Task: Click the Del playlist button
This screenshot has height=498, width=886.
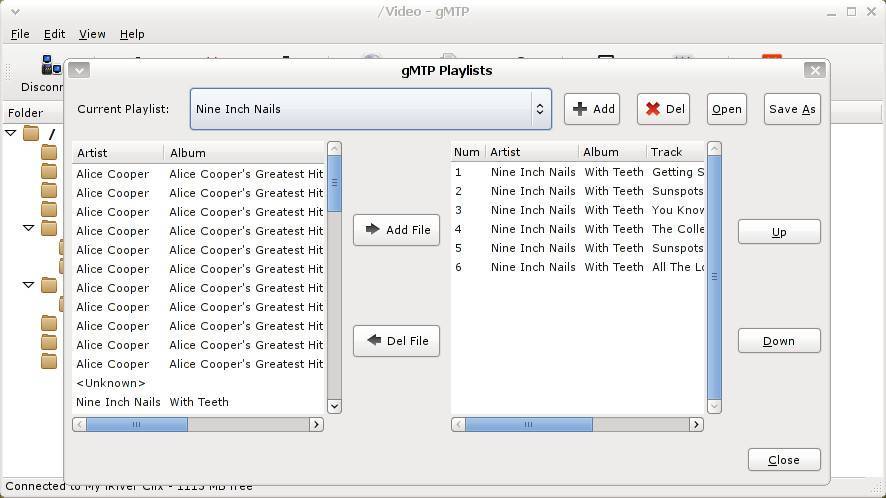Action: click(x=664, y=109)
